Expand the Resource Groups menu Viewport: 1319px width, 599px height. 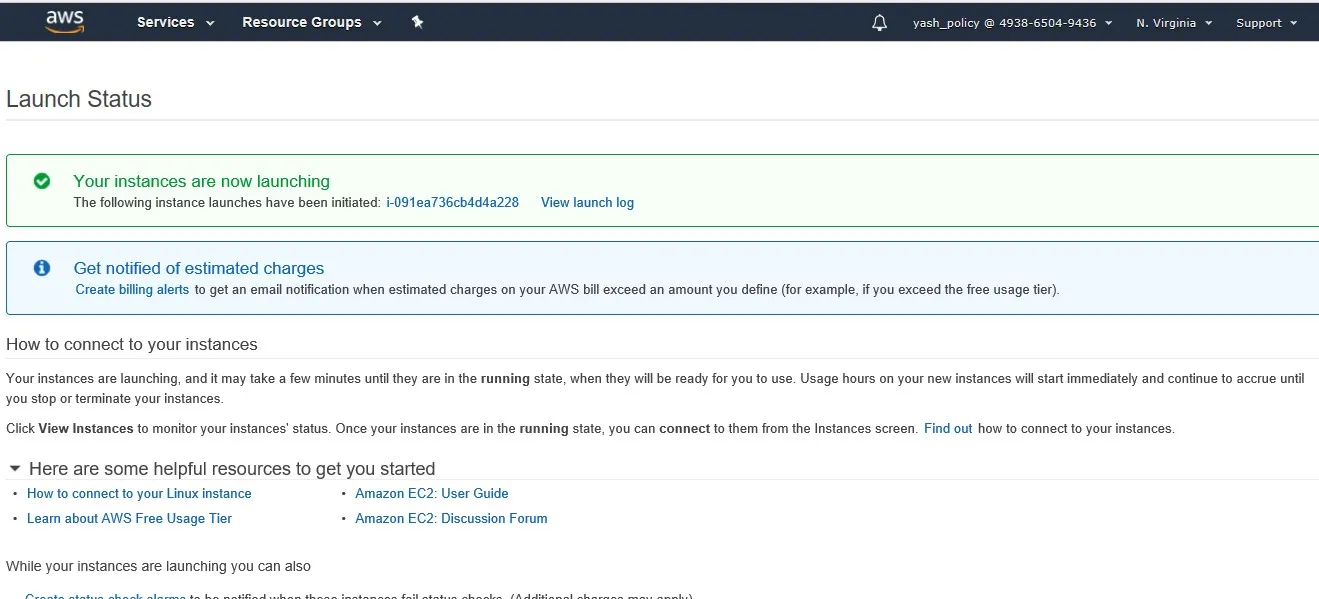[311, 22]
